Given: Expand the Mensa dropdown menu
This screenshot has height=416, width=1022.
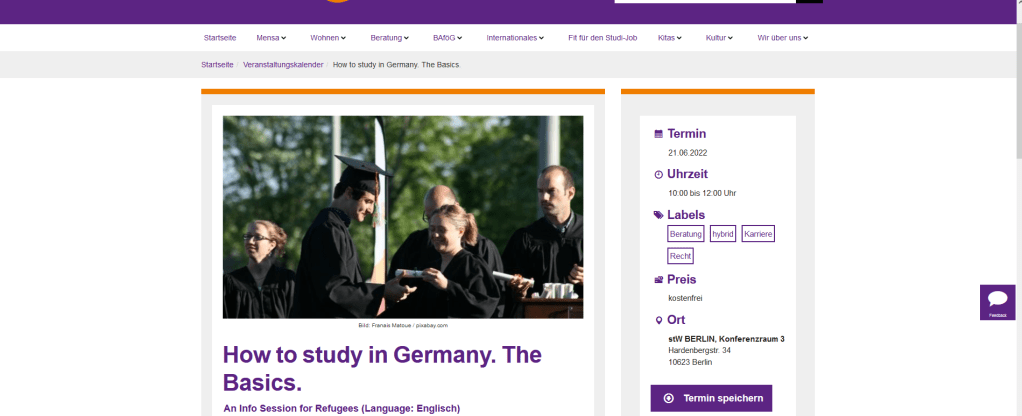Looking at the screenshot, I should pyautogui.click(x=271, y=38).
